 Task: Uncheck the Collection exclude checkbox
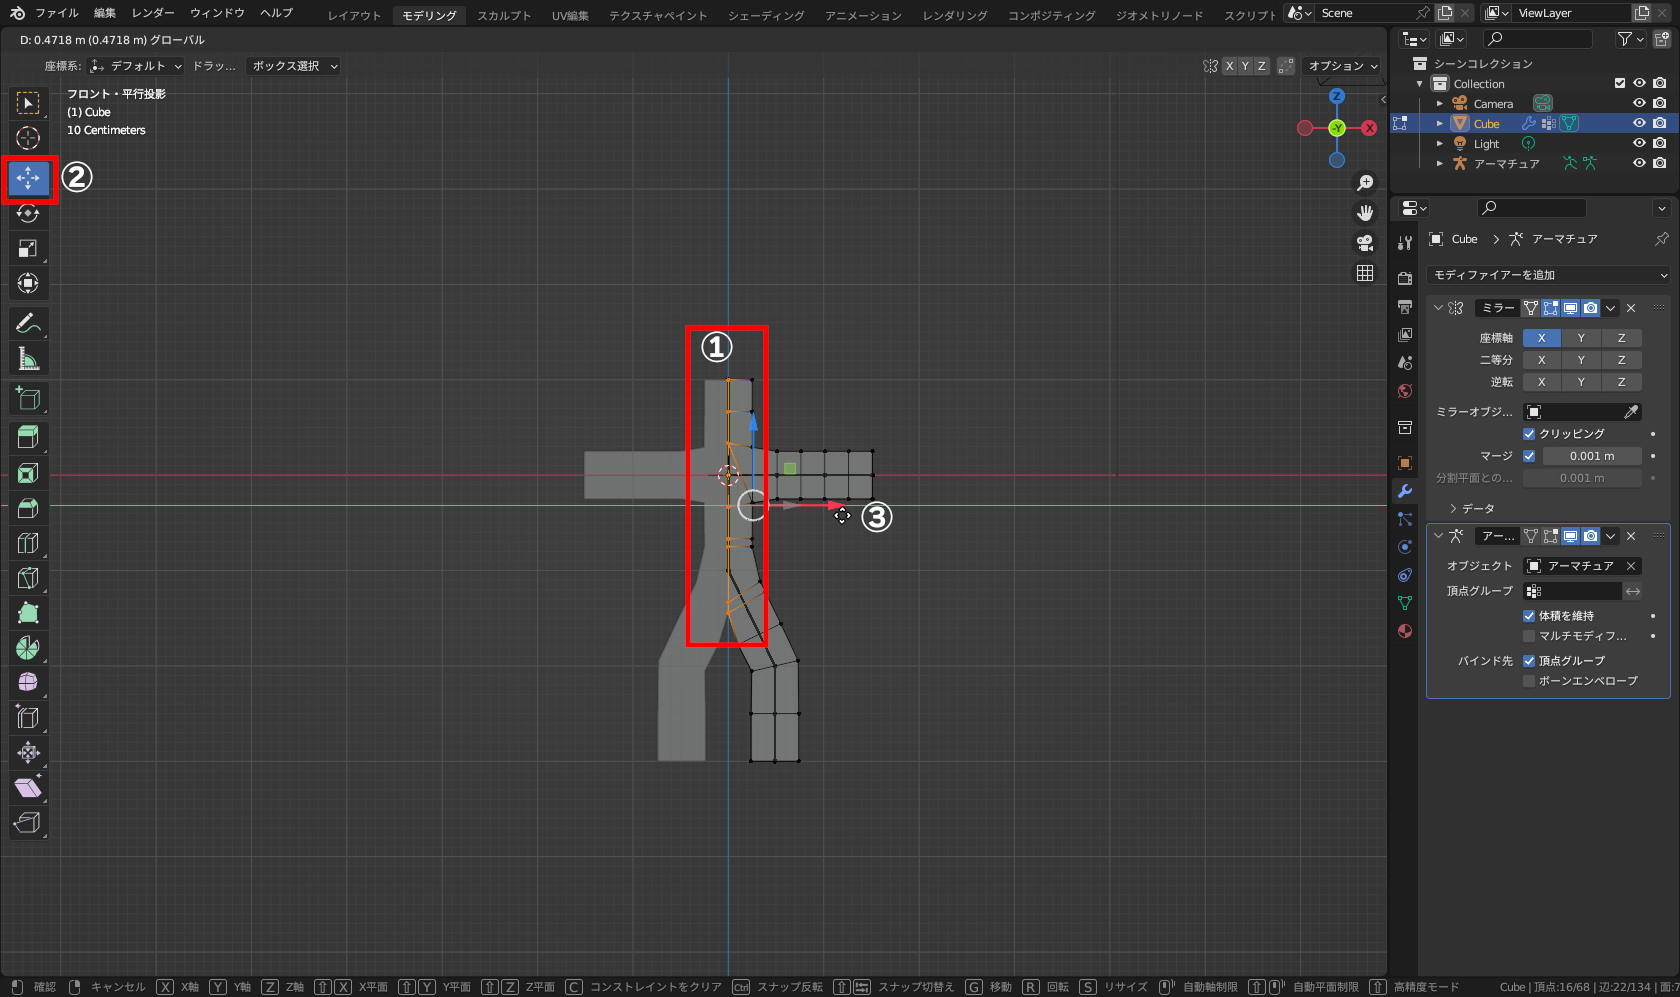coord(1620,83)
